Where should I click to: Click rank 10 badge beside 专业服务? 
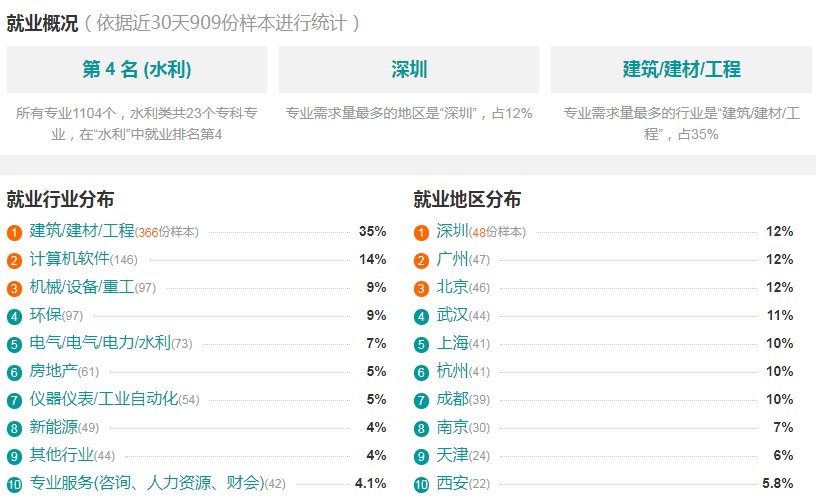pyautogui.click(x=15, y=485)
